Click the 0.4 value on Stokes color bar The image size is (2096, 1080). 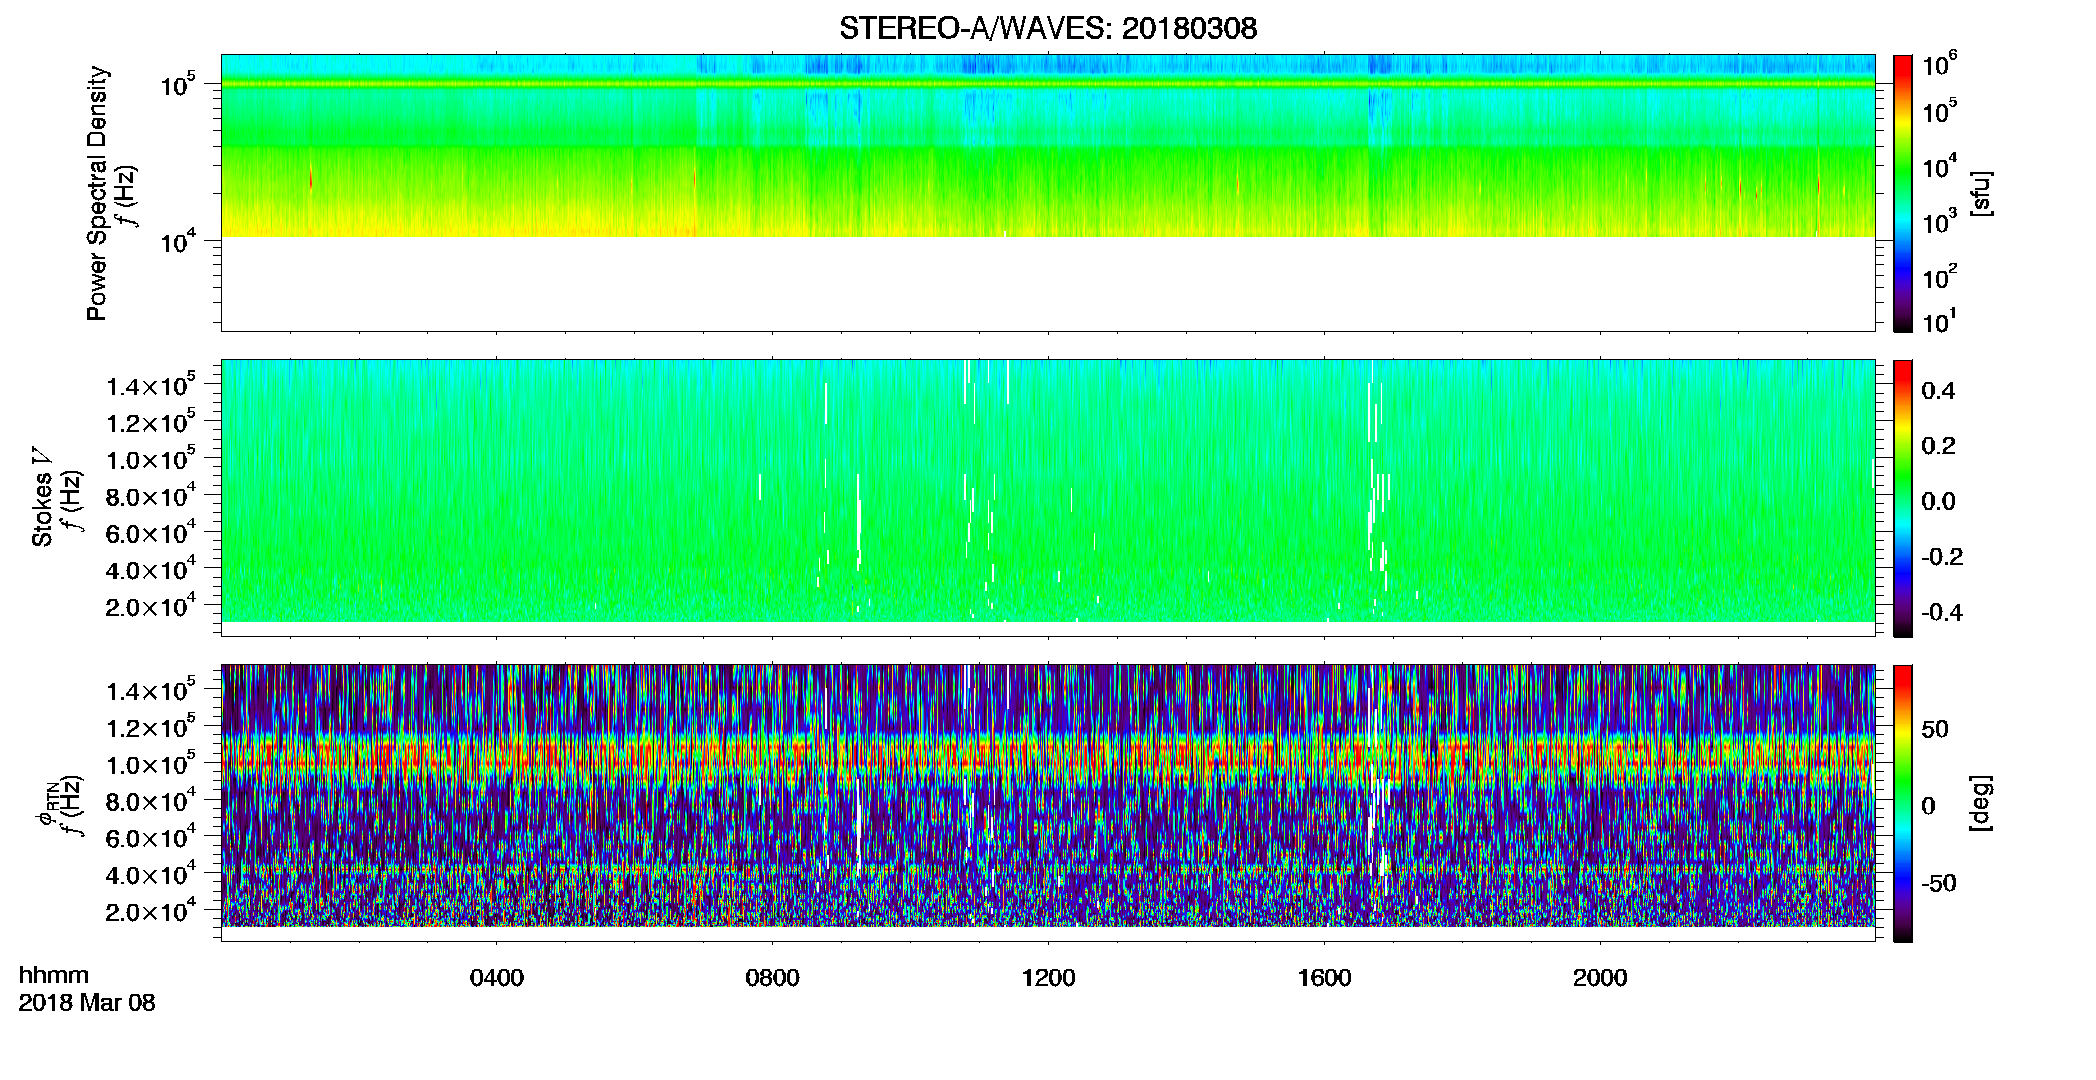click(1938, 391)
